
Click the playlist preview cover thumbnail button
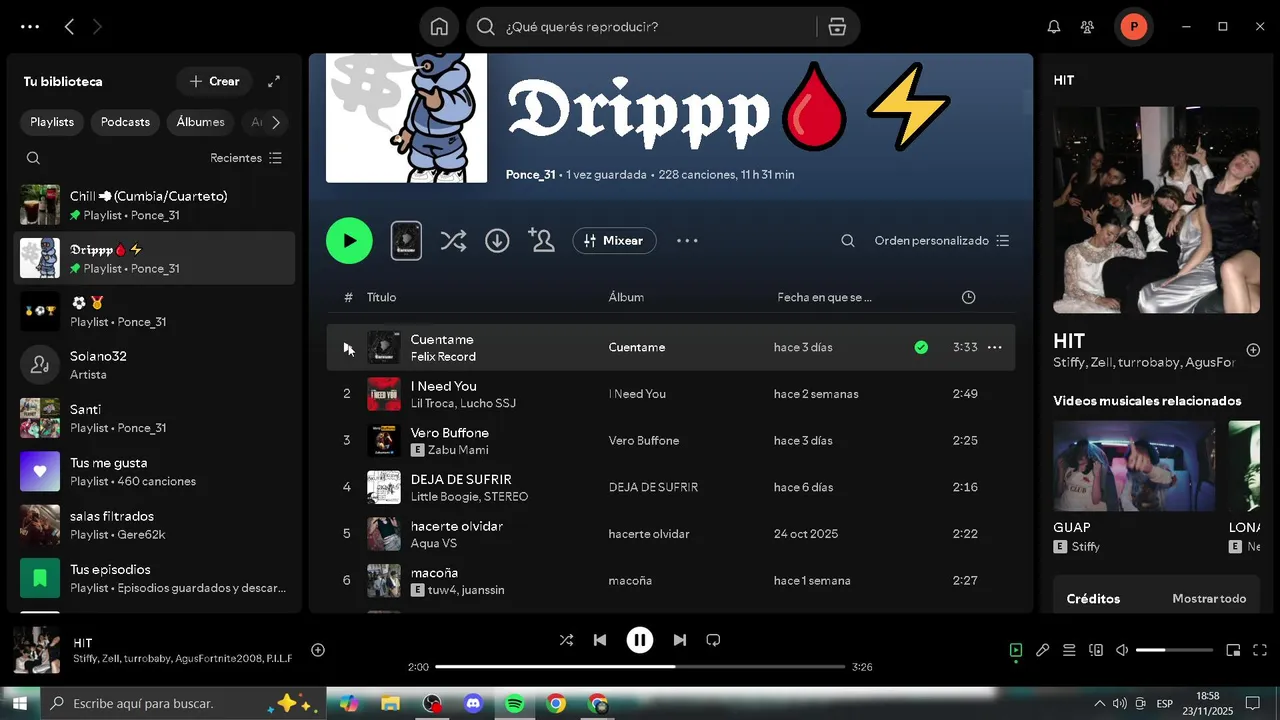coord(406,241)
